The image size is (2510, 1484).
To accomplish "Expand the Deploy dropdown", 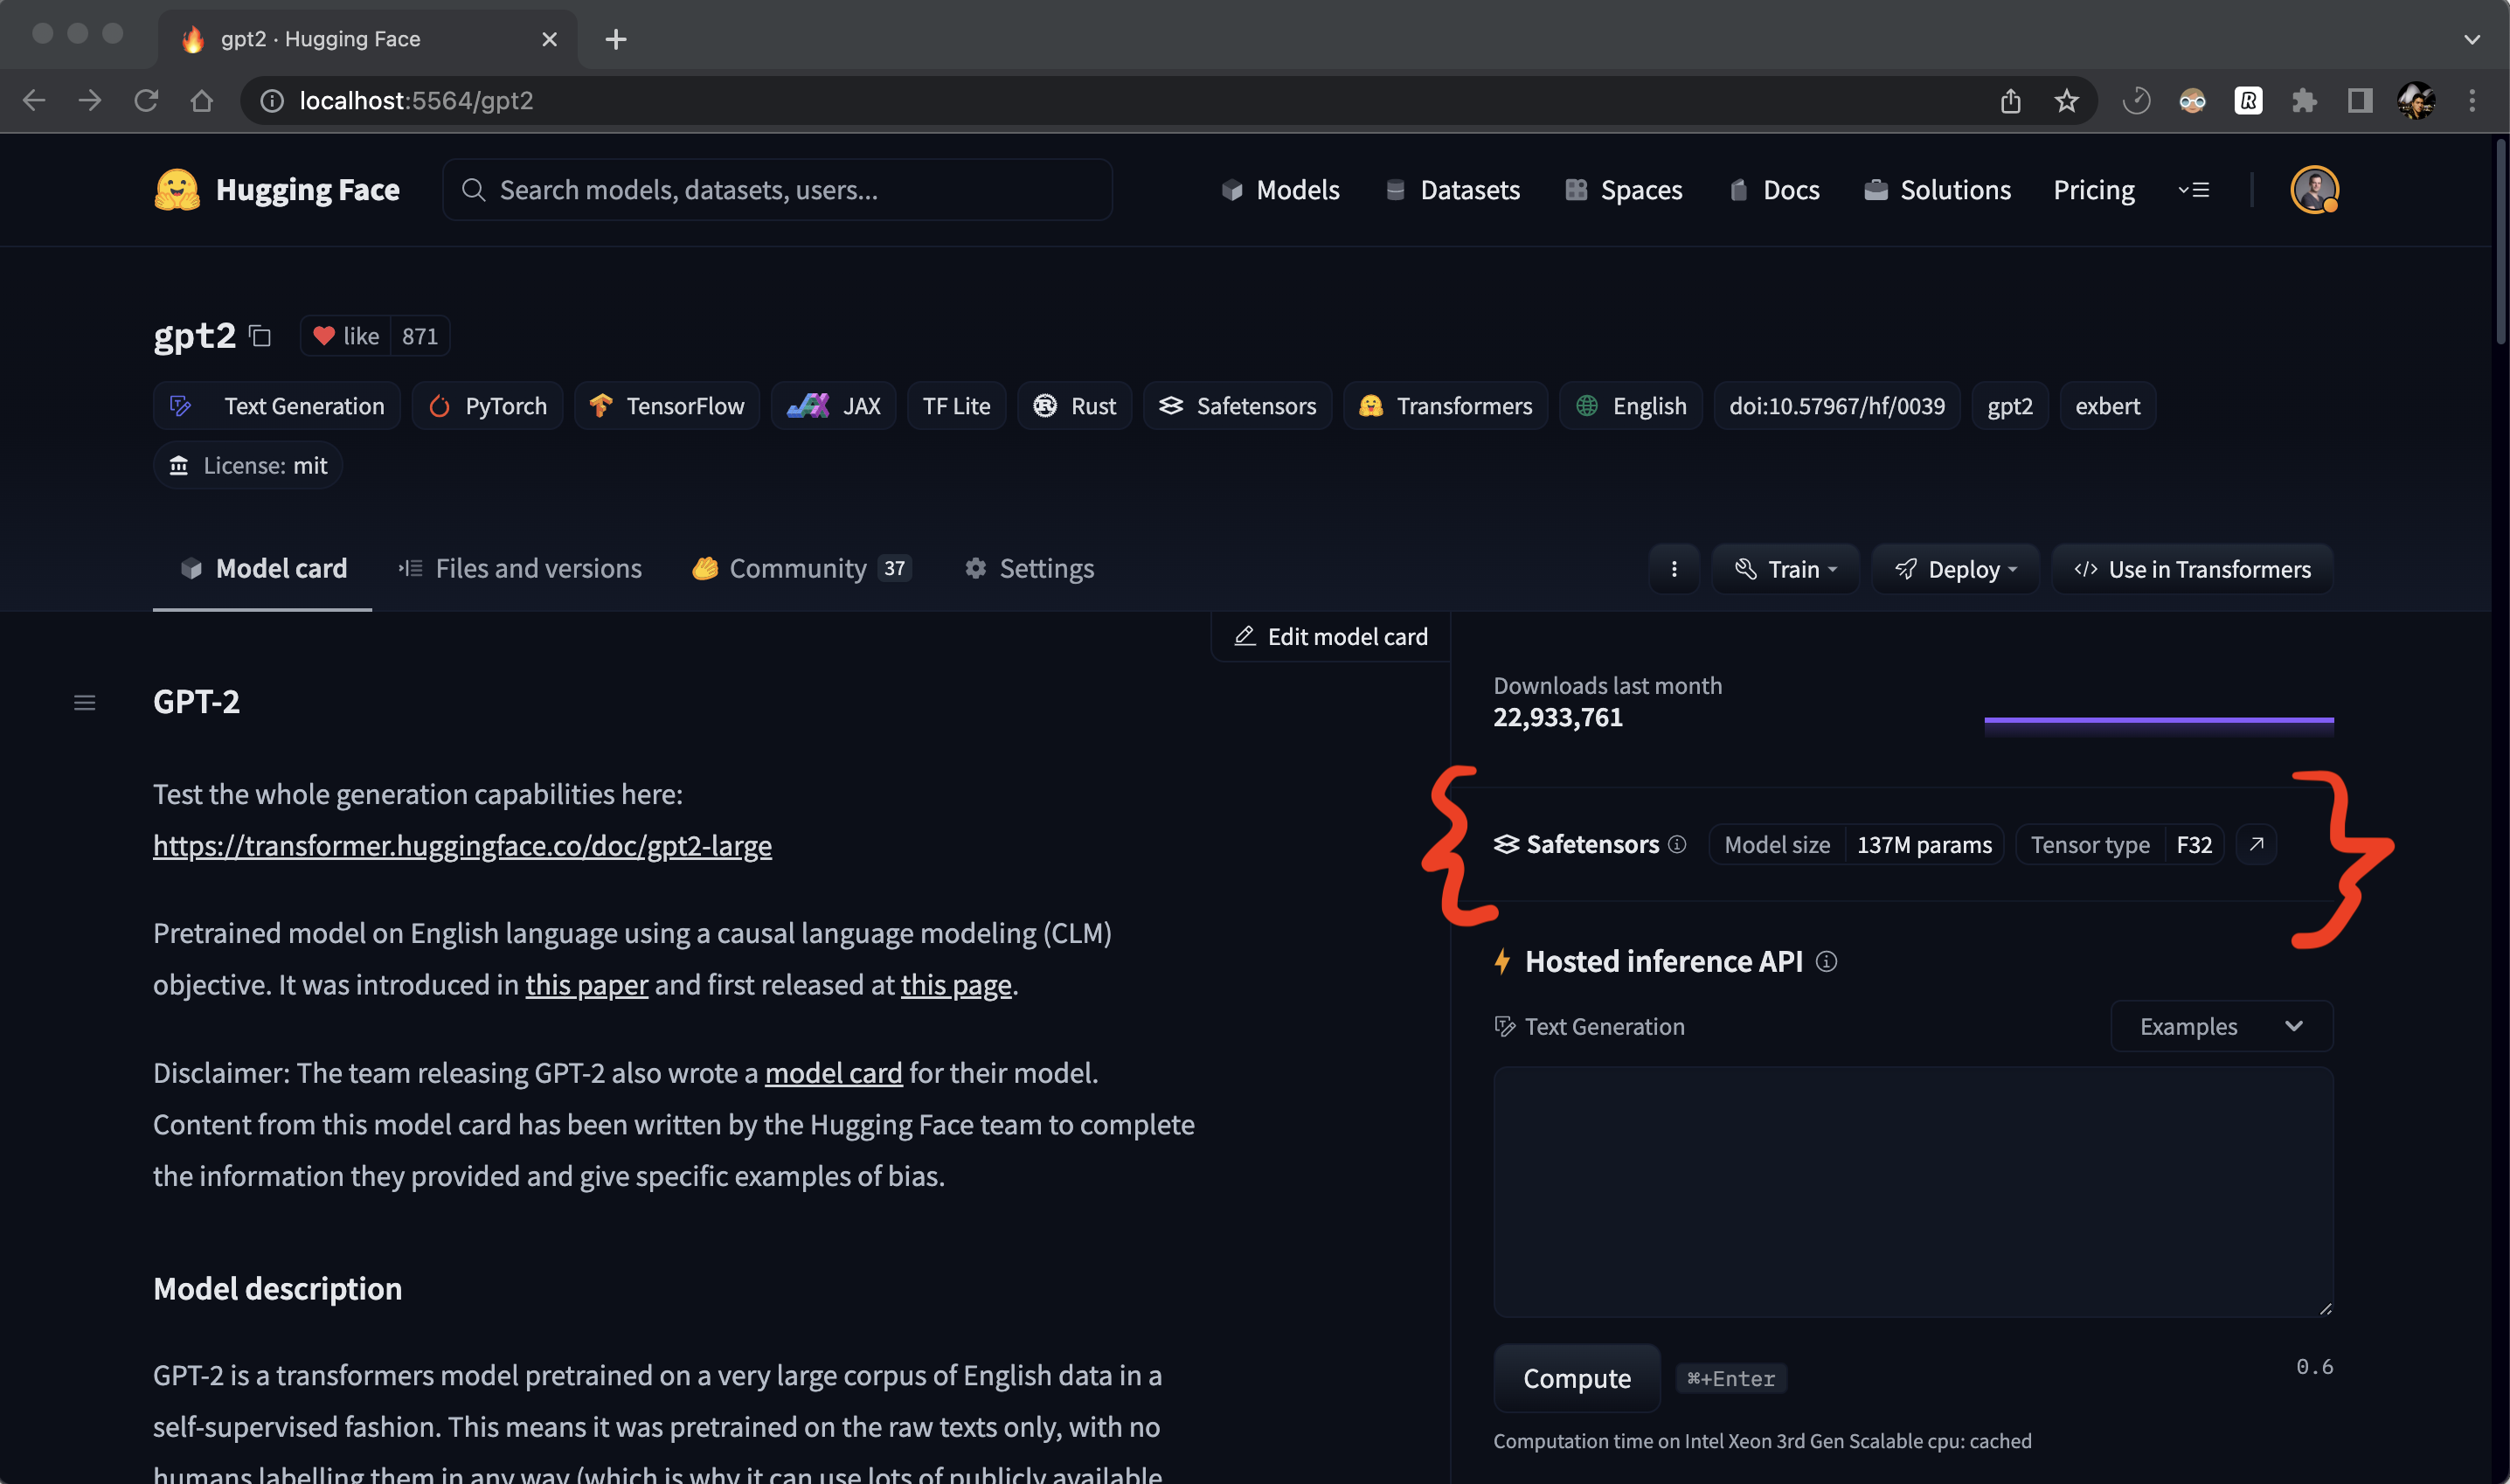I will pos(1955,569).
